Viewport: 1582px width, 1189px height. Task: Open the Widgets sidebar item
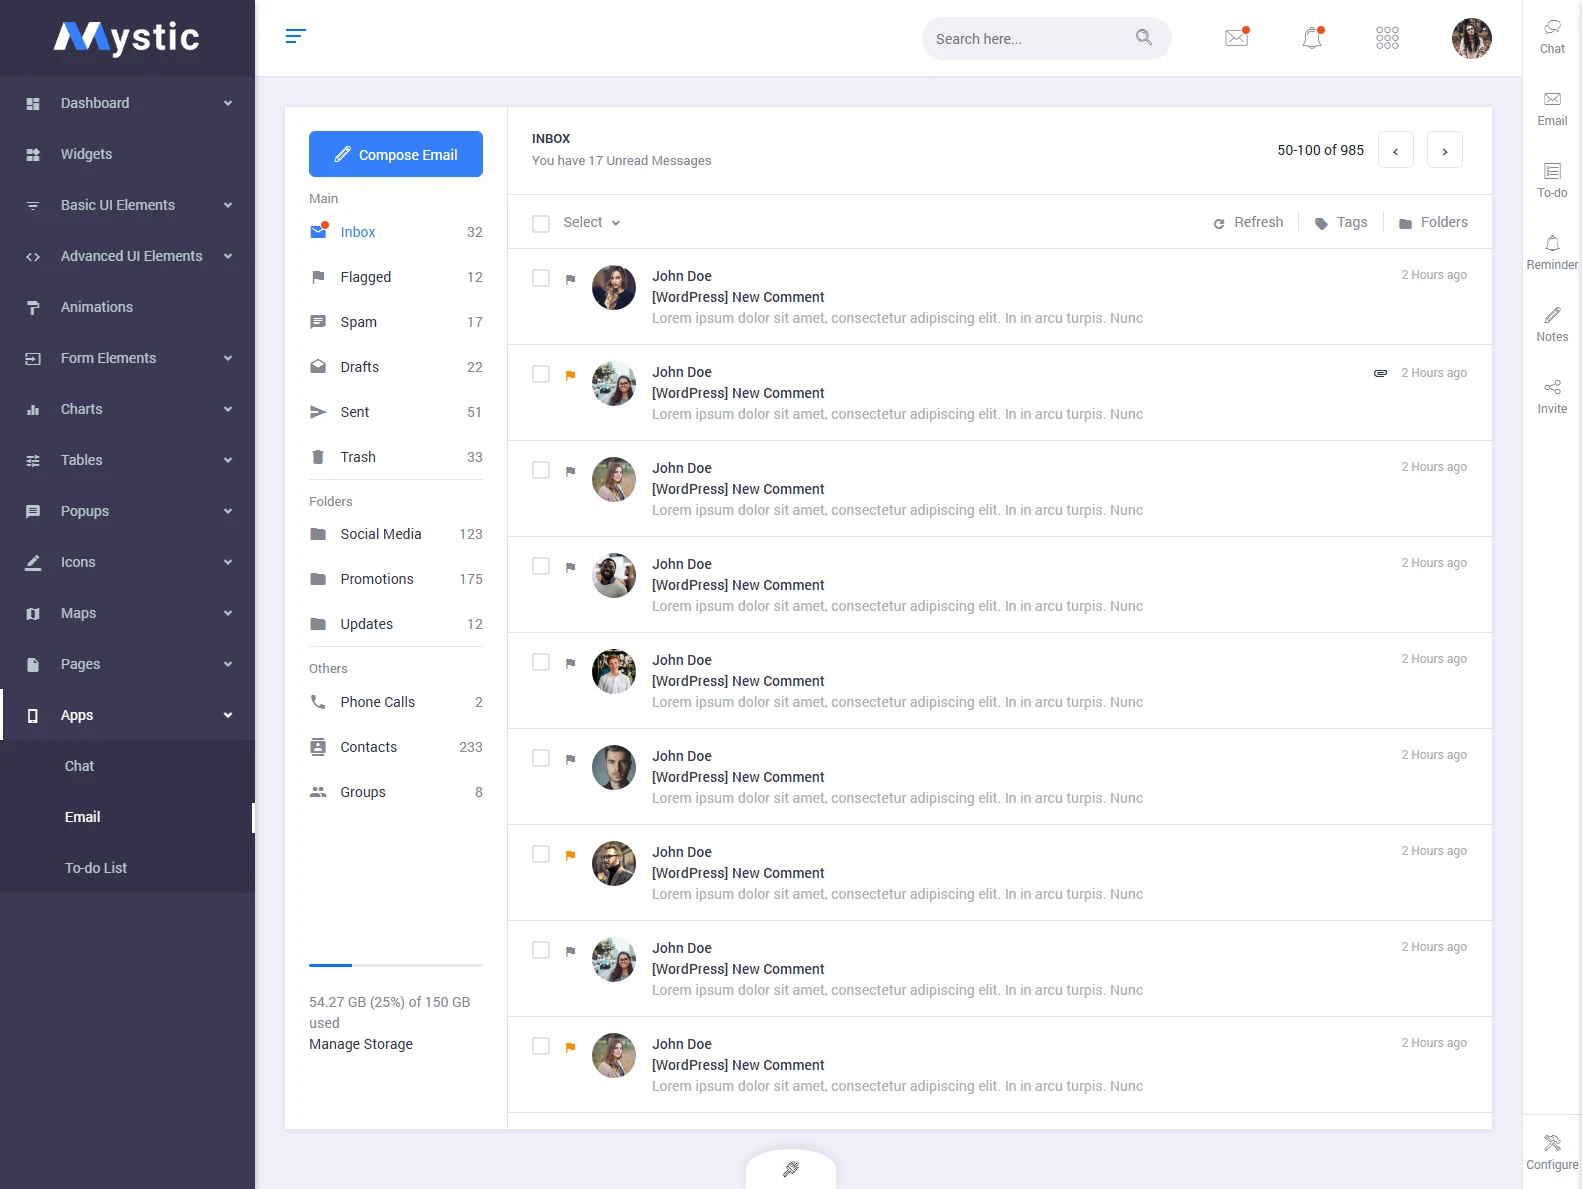pos(127,154)
